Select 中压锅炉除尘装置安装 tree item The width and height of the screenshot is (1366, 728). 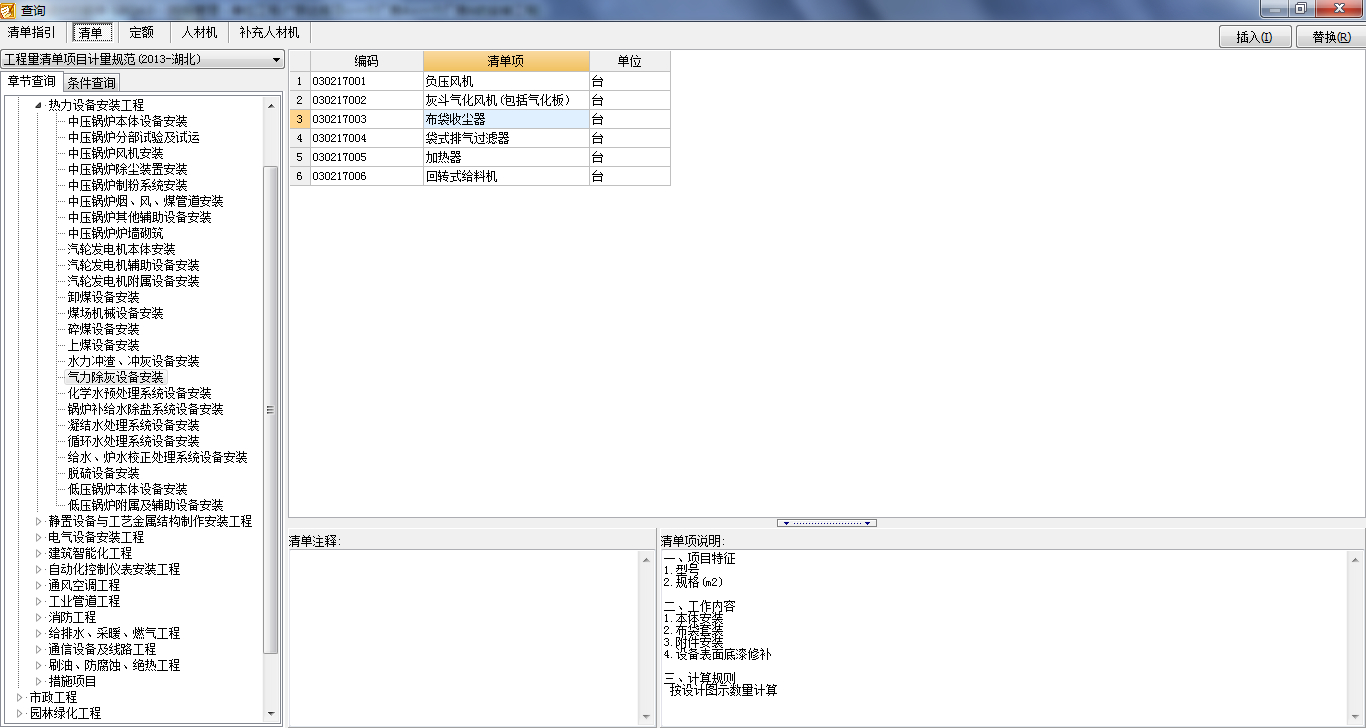click(x=127, y=169)
